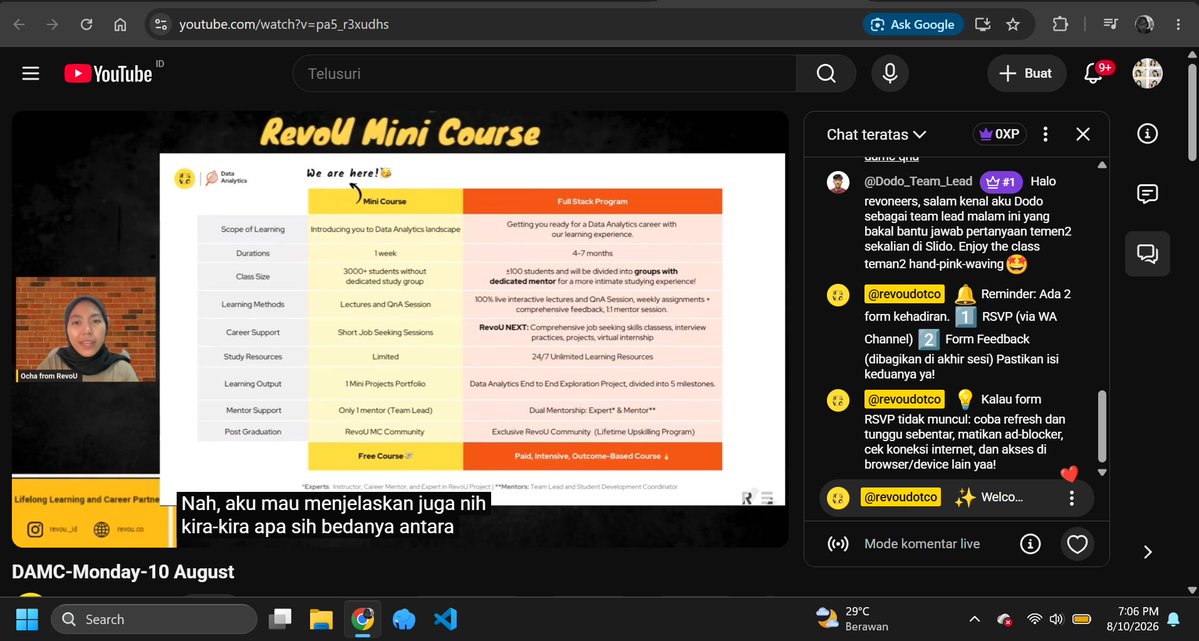
Task: Click the video title DAMC-Monday-10 August
Action: [123, 572]
